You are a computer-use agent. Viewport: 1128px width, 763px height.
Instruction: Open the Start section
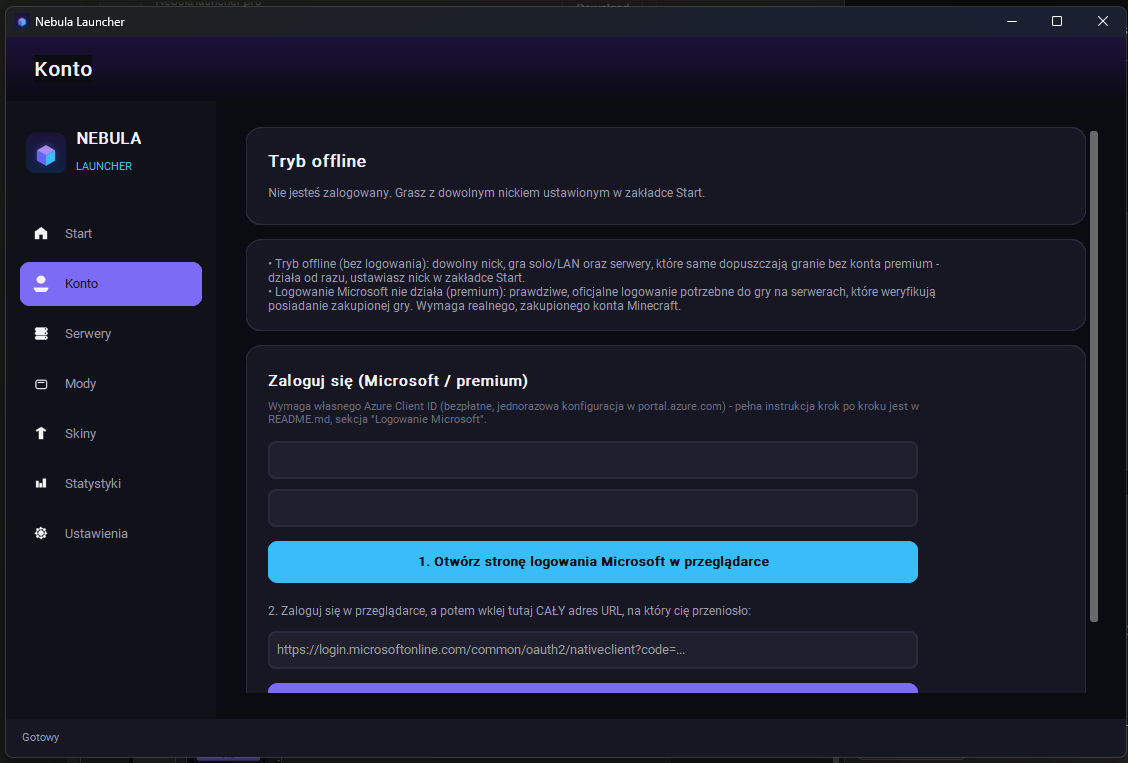[111, 234]
